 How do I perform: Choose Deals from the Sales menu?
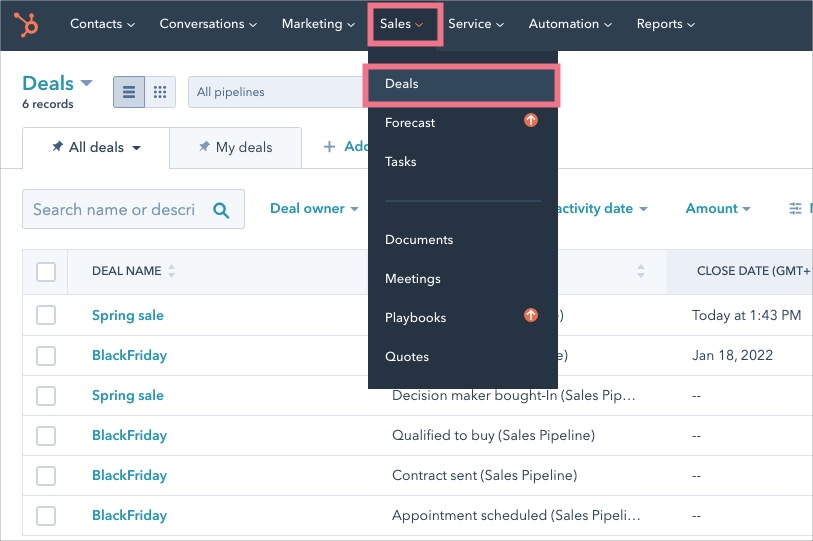click(402, 84)
